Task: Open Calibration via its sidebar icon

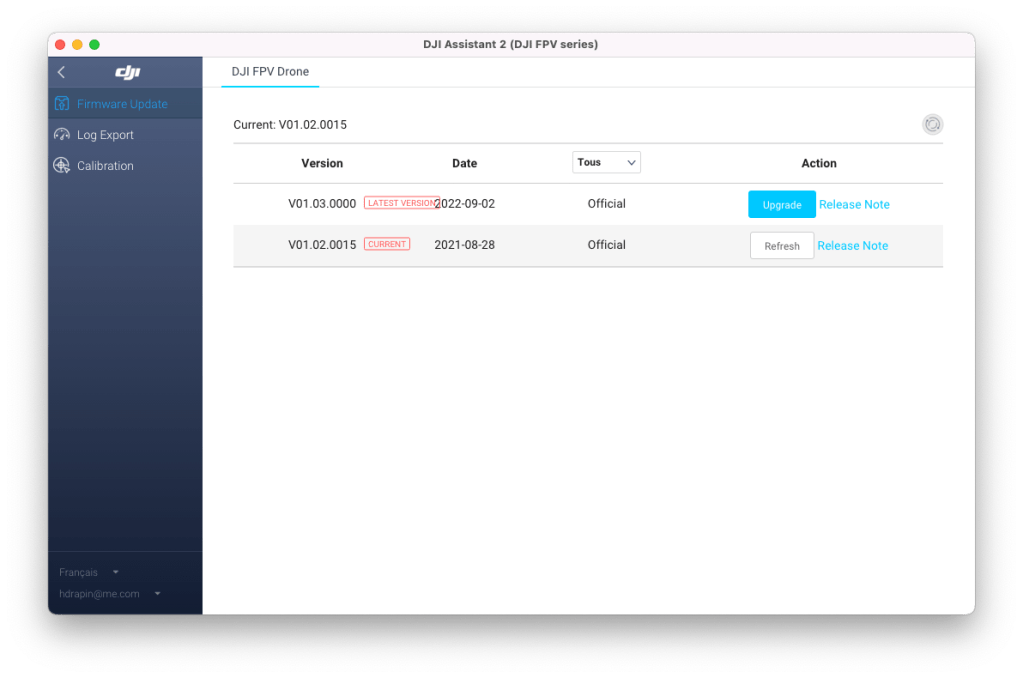Action: pos(62,166)
